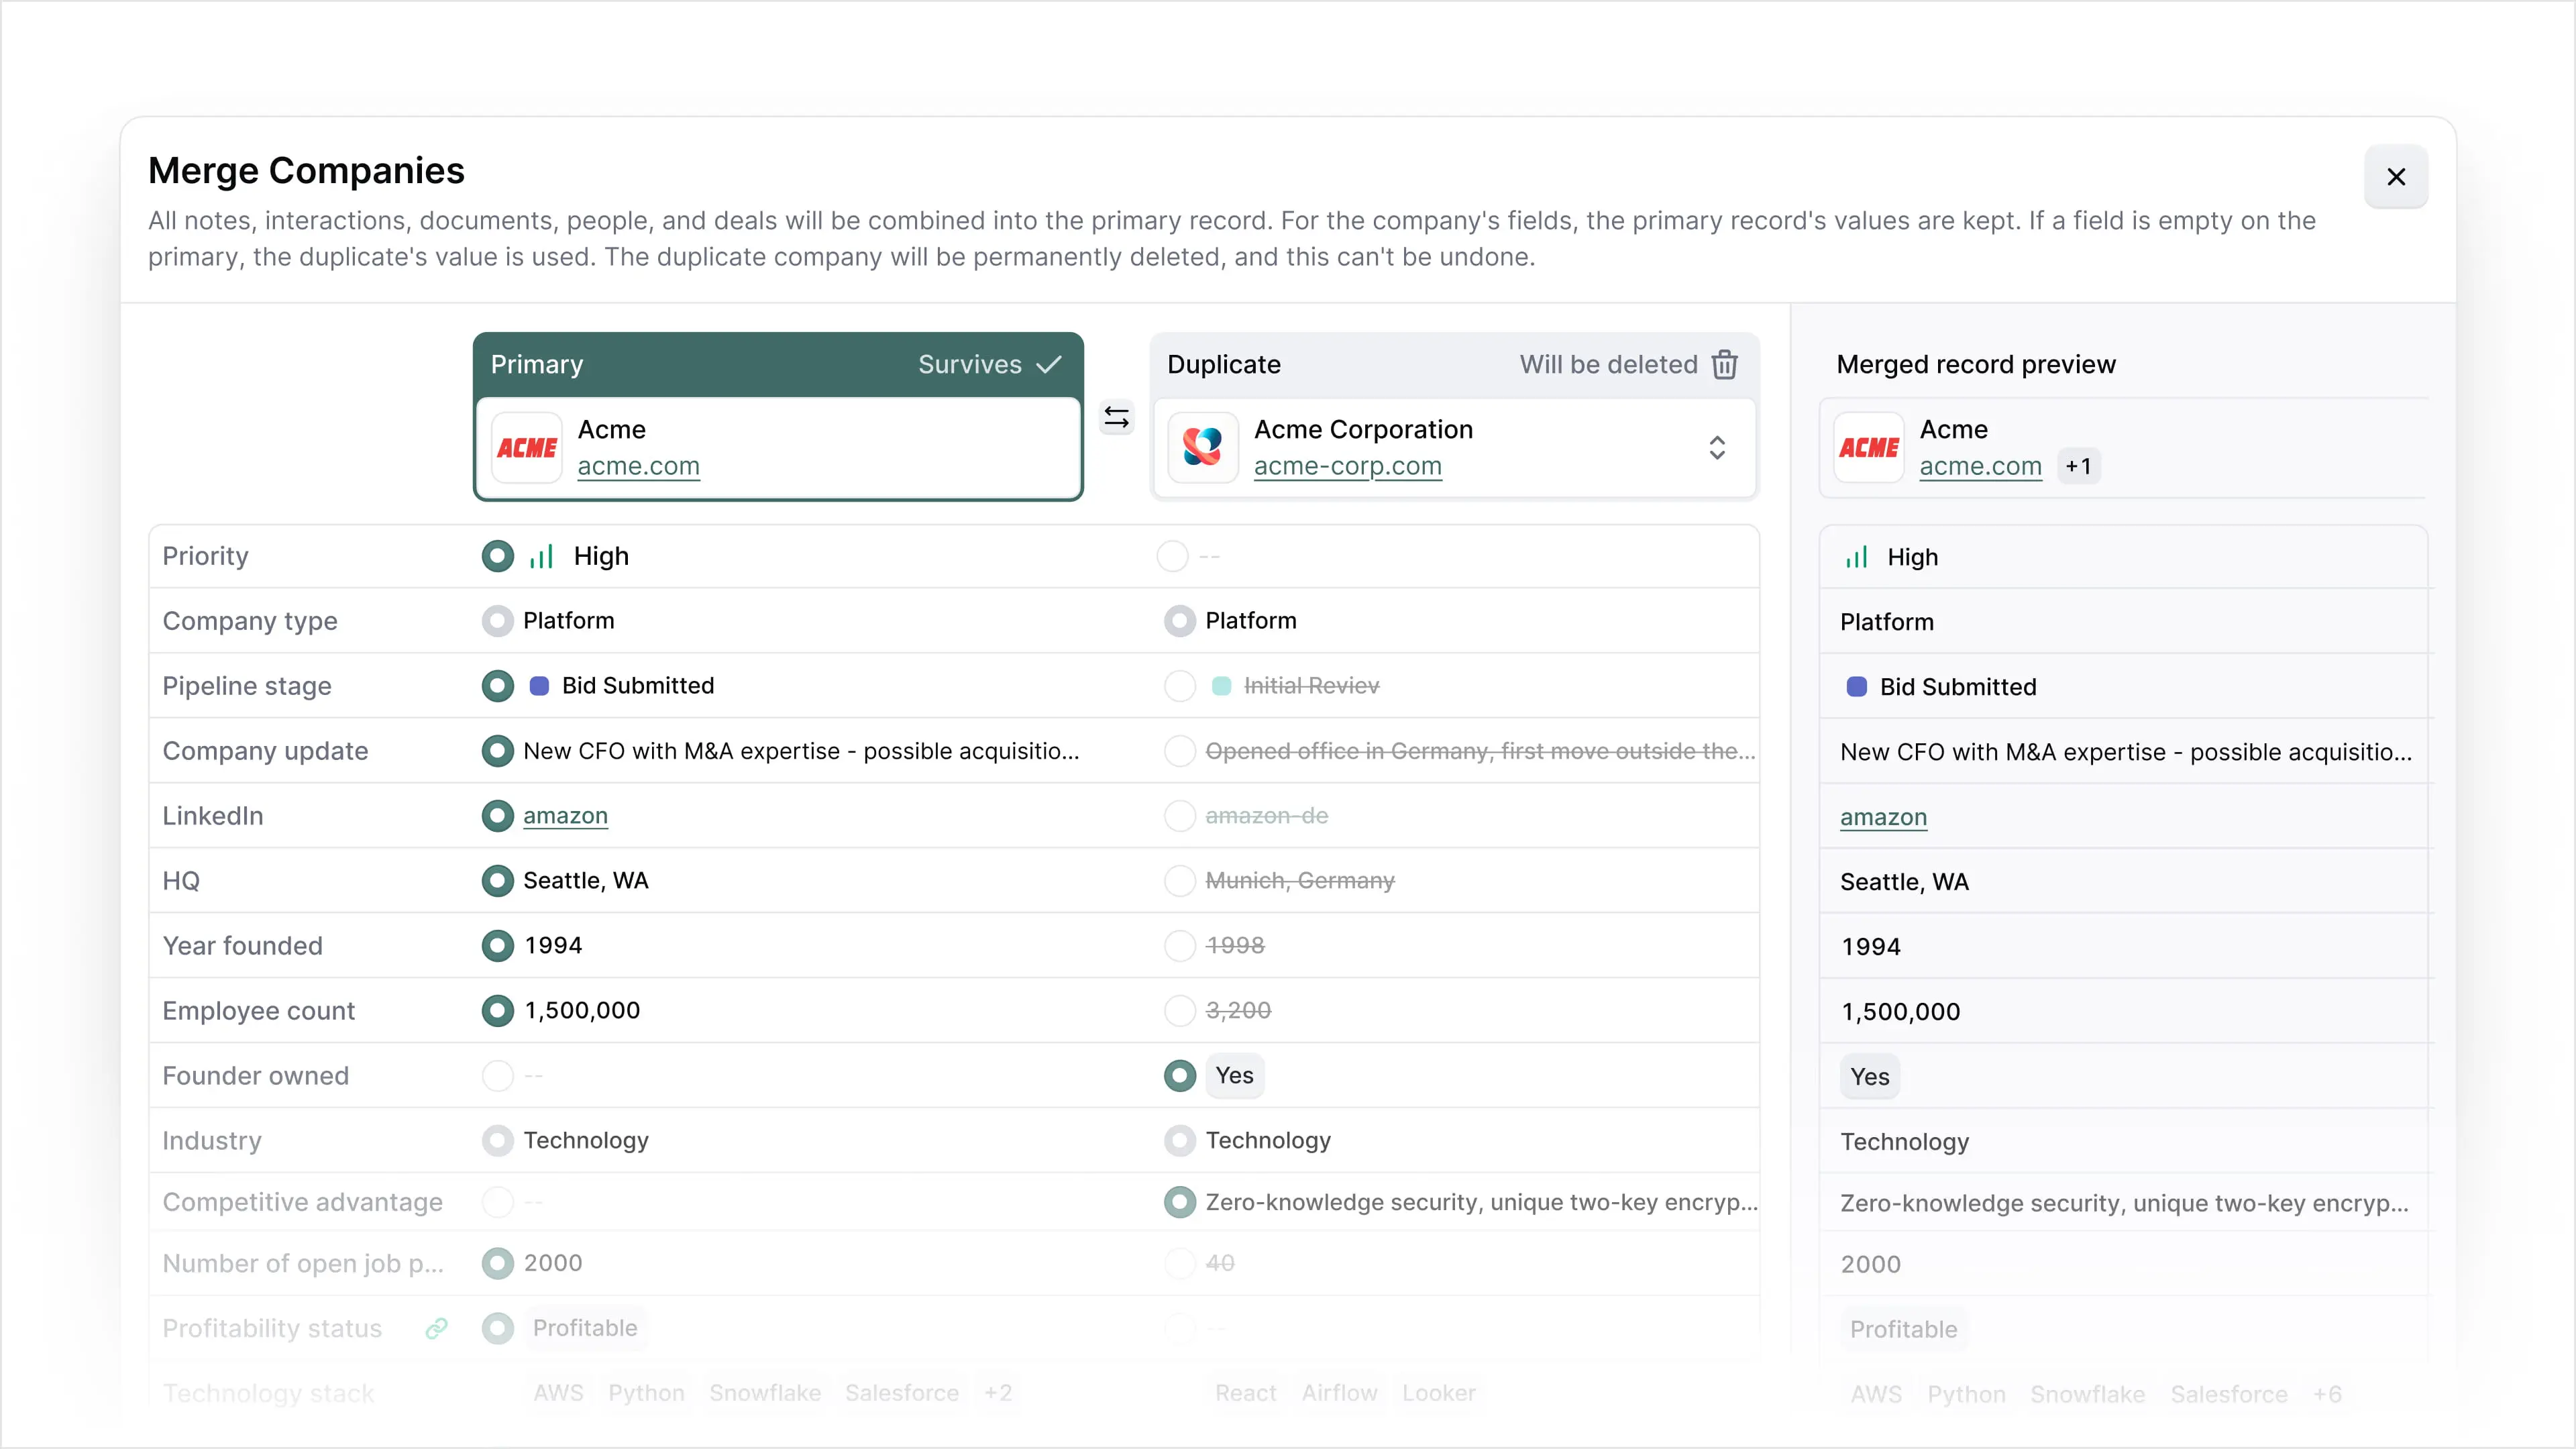
Task: Choose 40 open job positions option
Action: click(1180, 1263)
